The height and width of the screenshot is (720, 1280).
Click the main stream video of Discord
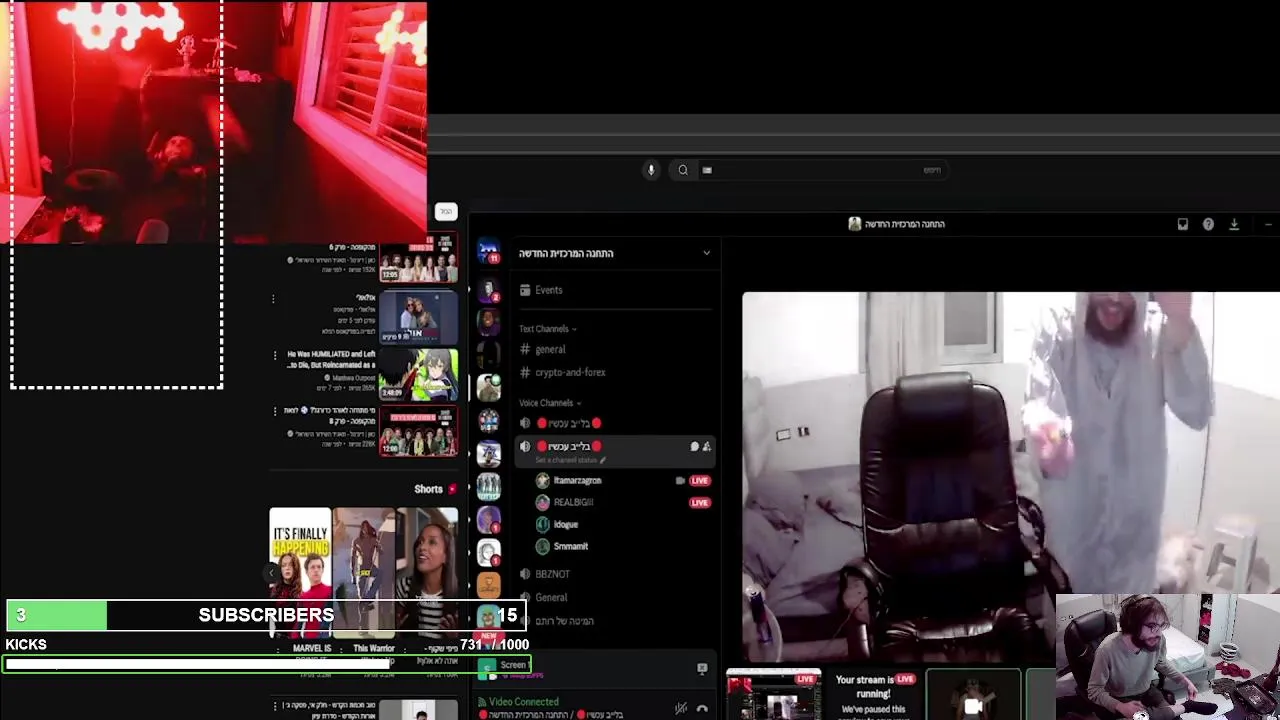tap(1010, 476)
